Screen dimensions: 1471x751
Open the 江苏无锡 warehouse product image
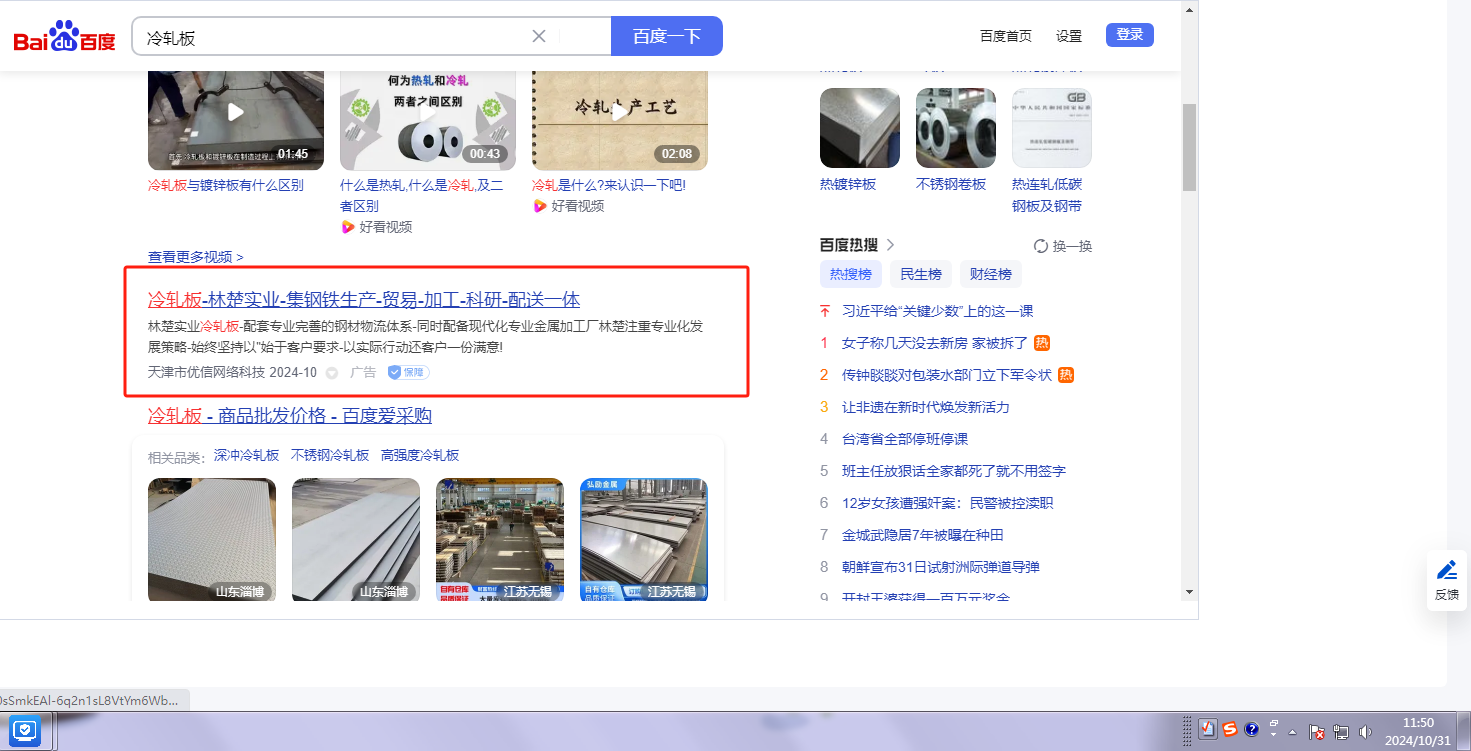(x=500, y=540)
